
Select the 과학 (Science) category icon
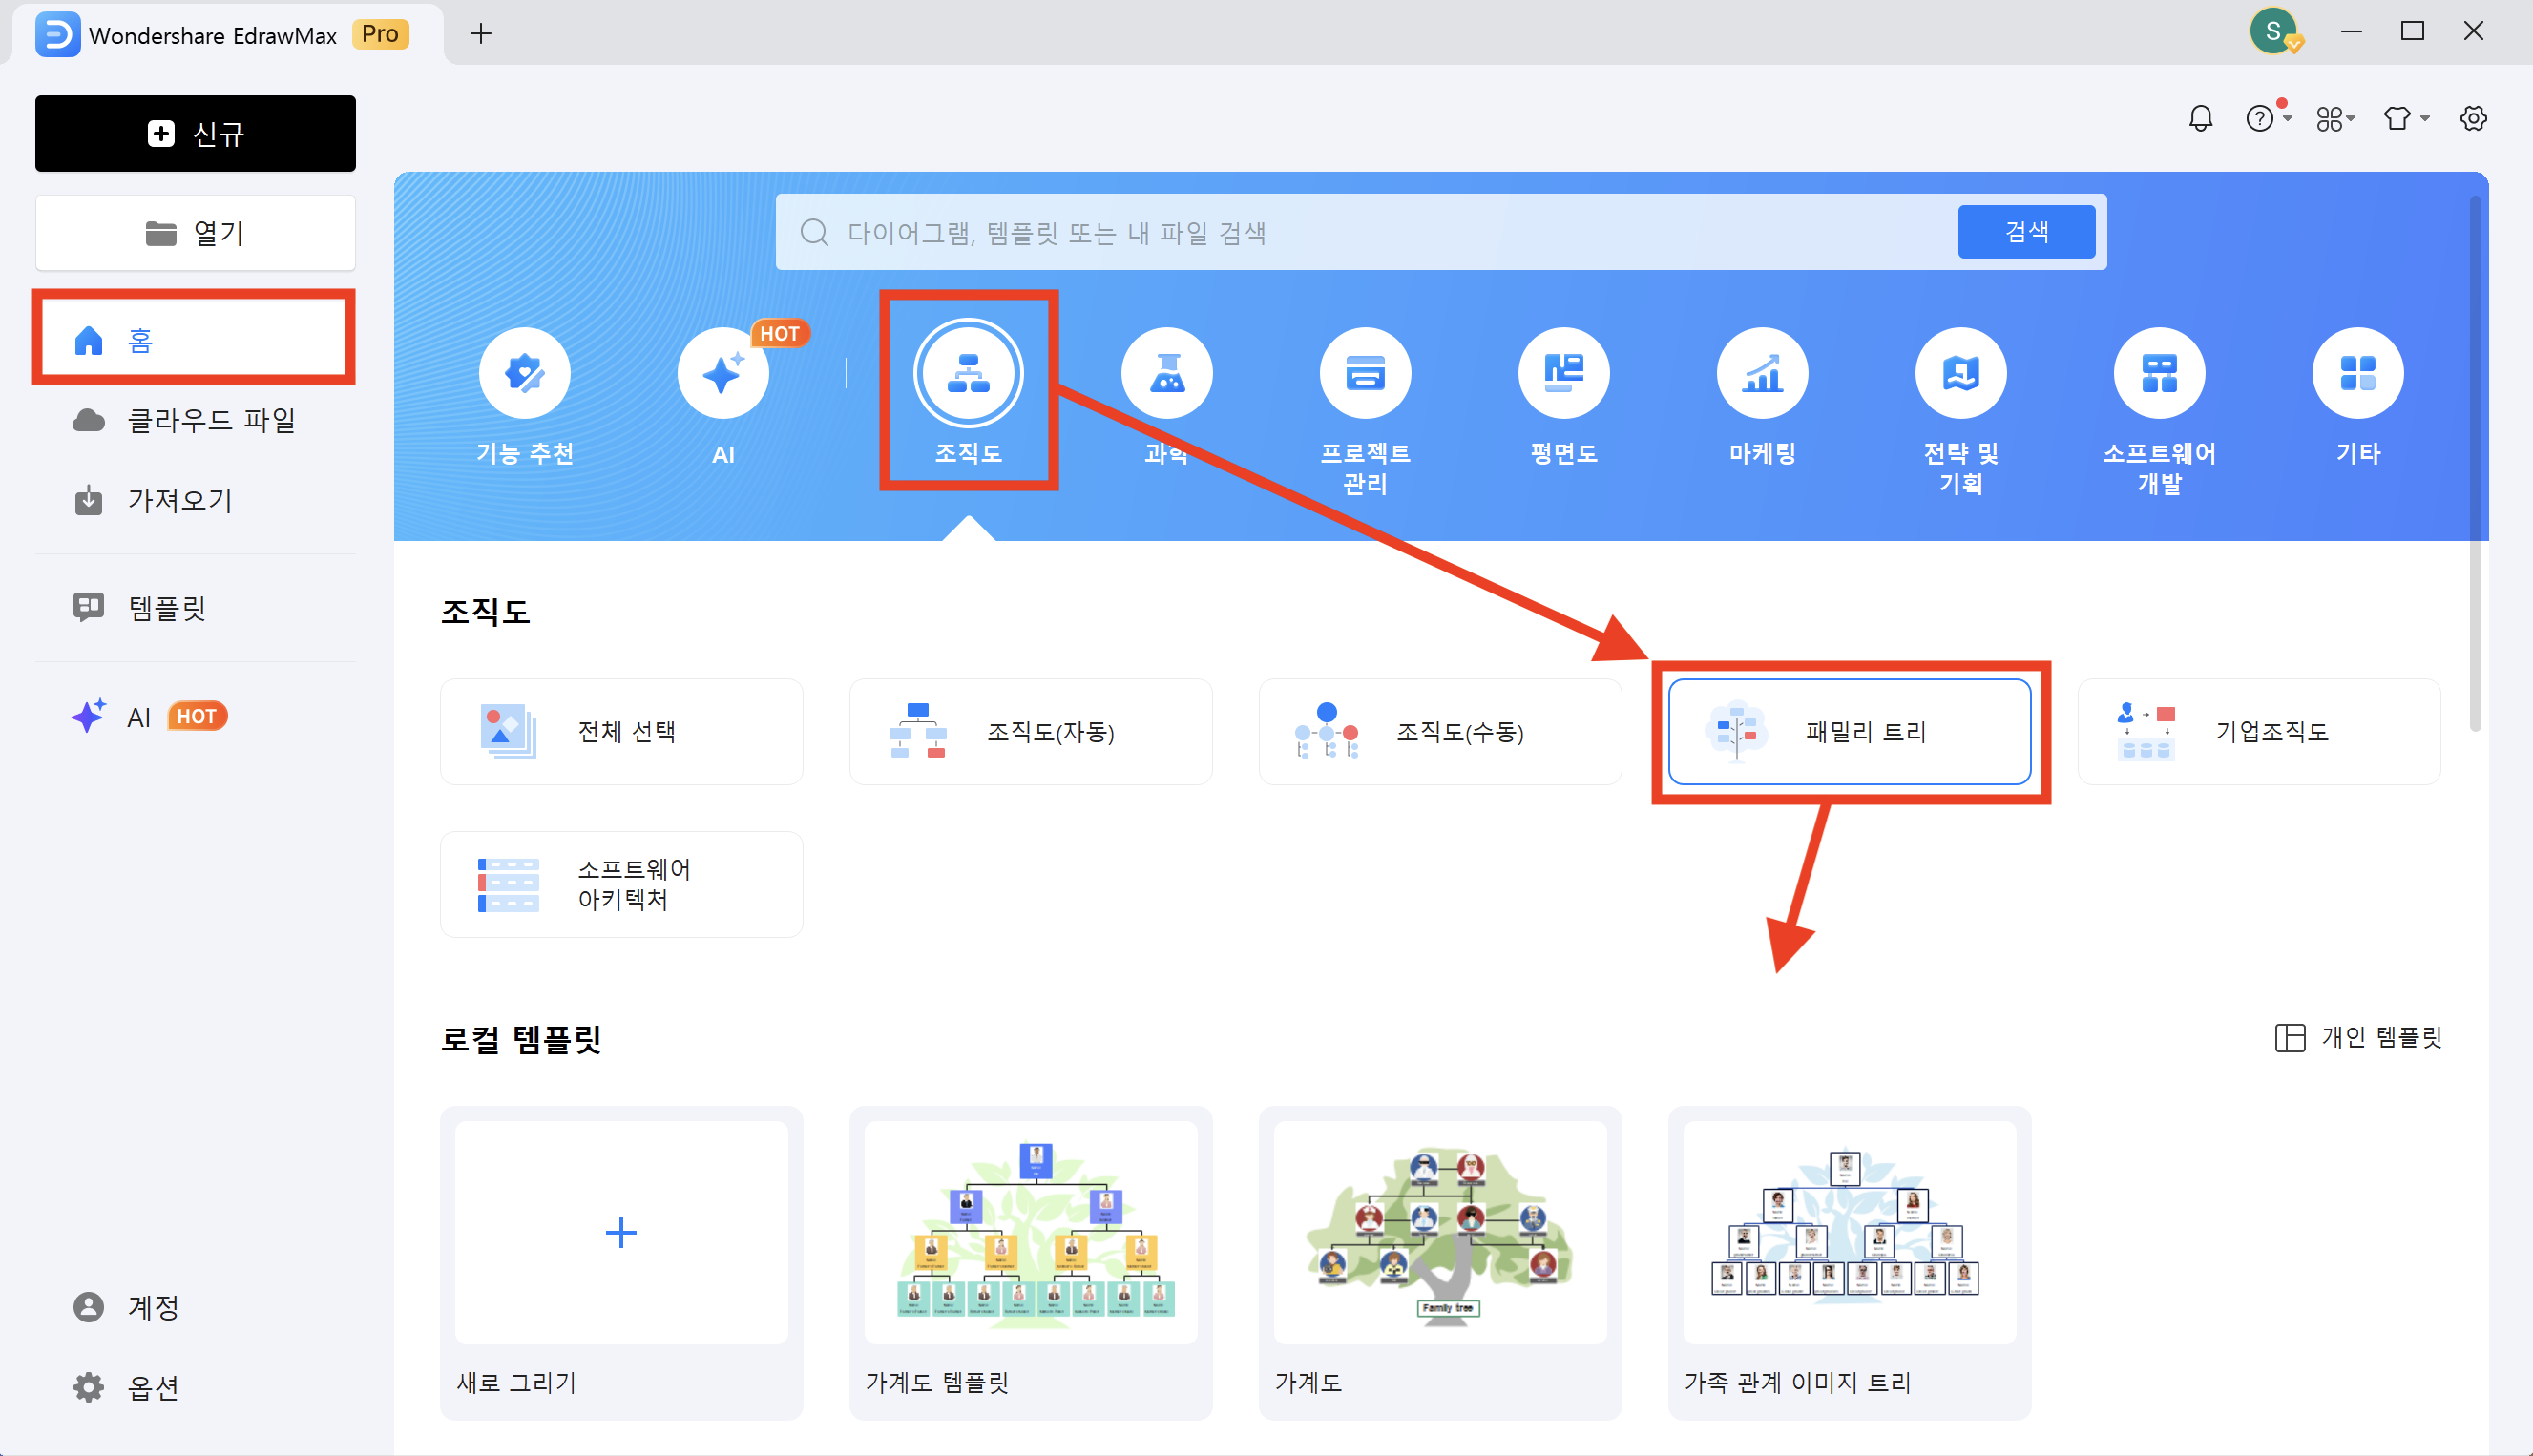pyautogui.click(x=1166, y=373)
